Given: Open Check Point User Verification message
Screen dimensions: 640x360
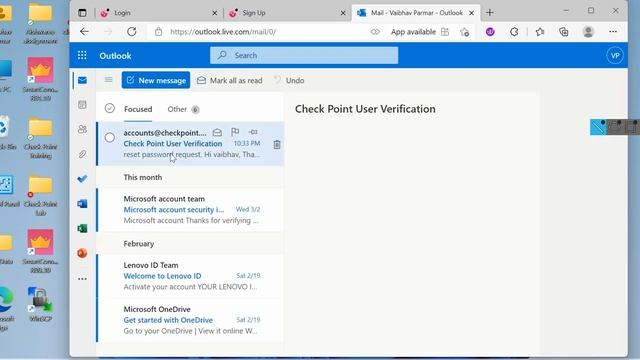Looking at the screenshot, I should (x=190, y=143).
